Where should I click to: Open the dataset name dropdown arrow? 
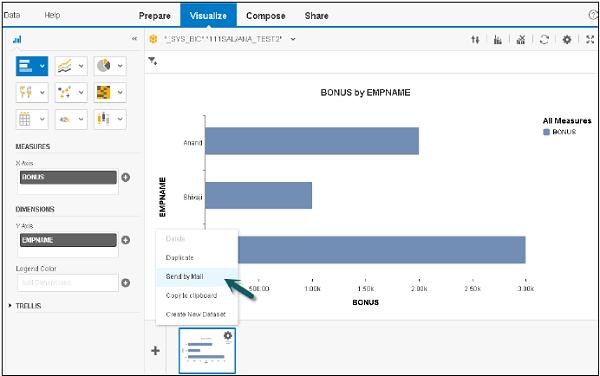pos(293,39)
